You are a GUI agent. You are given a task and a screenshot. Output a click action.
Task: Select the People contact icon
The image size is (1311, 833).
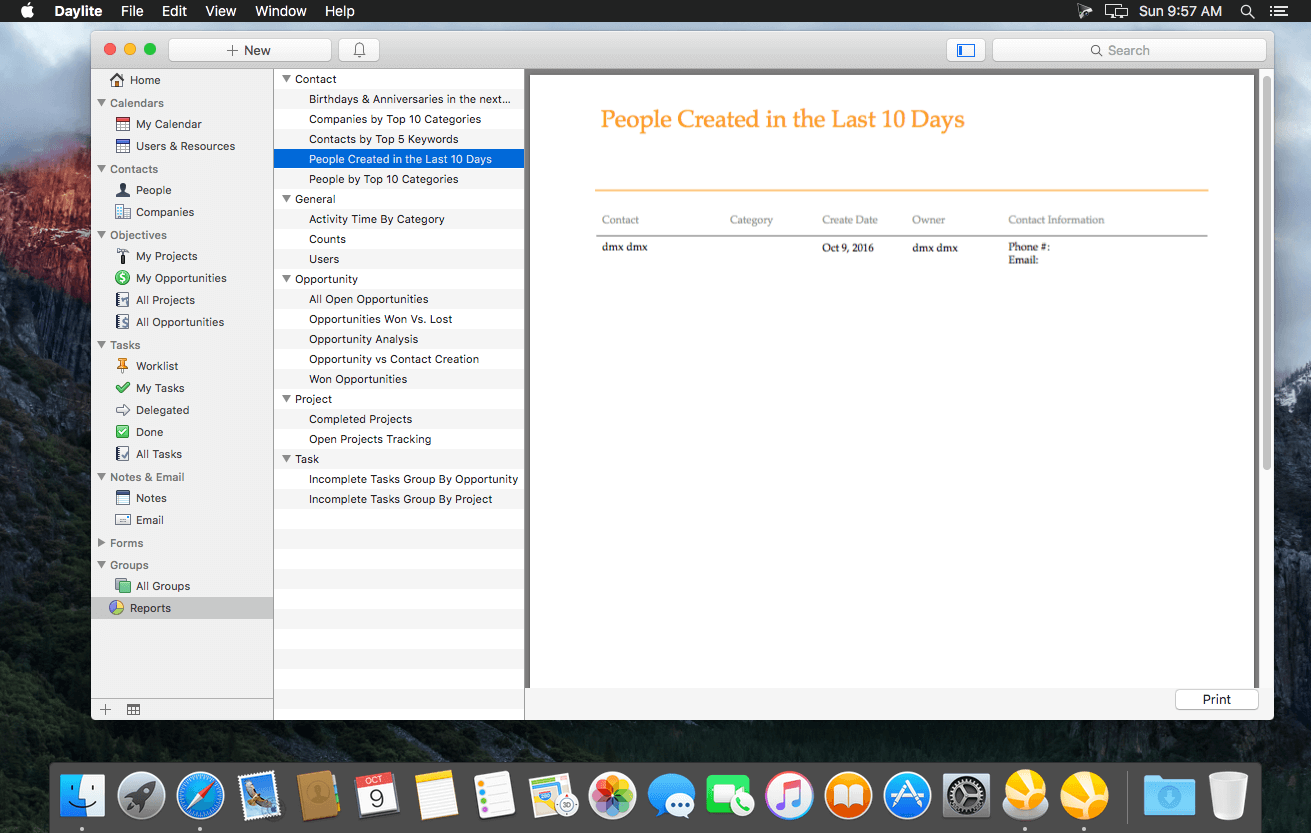[123, 190]
